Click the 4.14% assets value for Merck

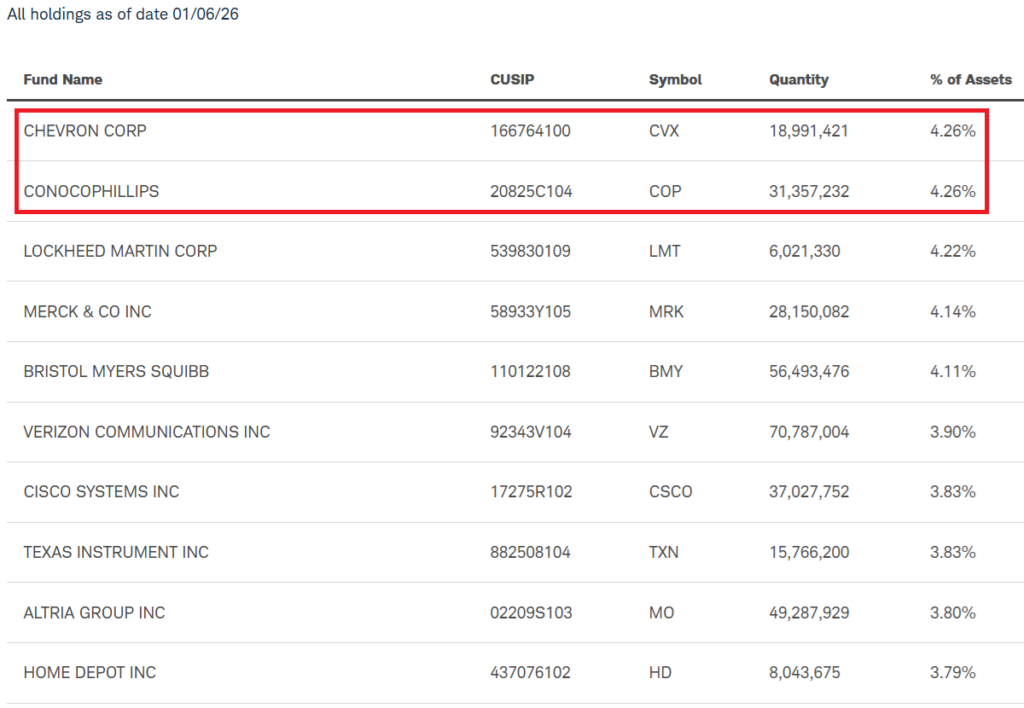952,311
